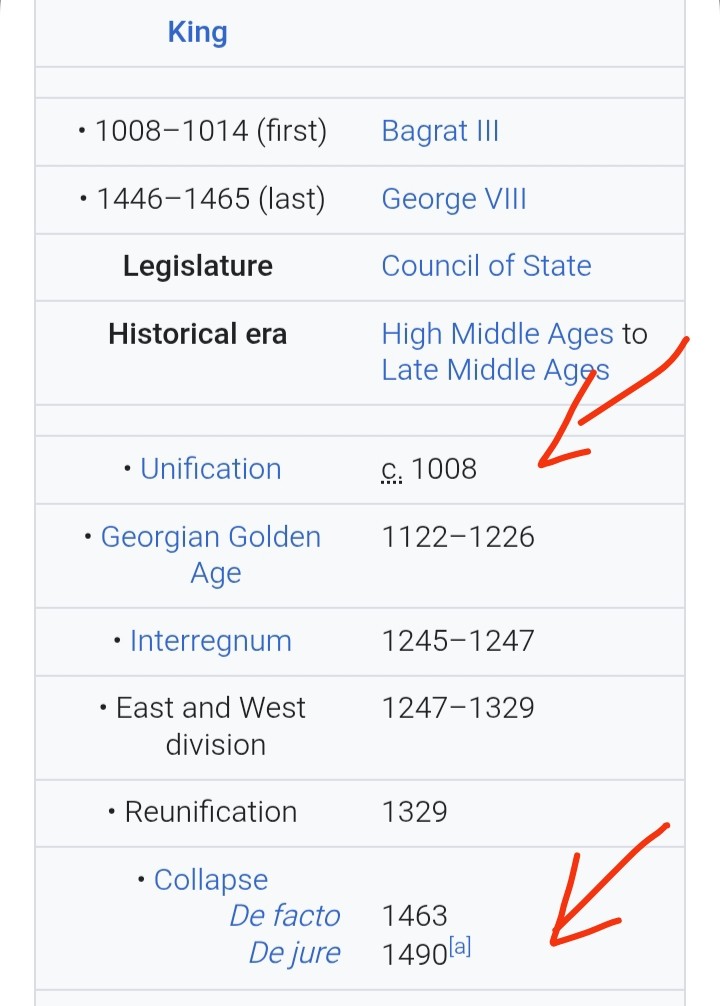
Task: Open the Late Middle Ages link
Action: [x=495, y=370]
